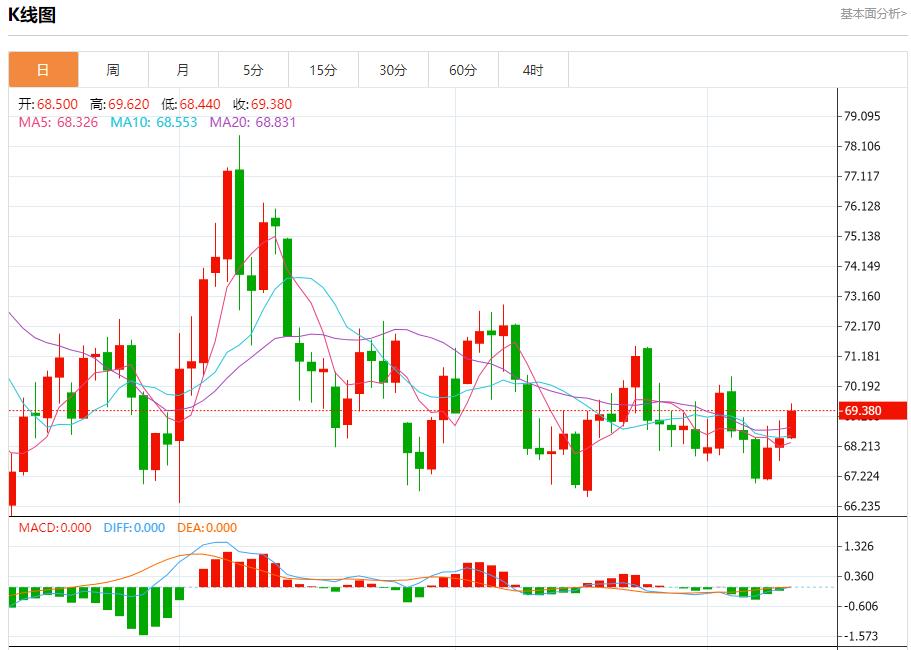Switch to the 4时 interval tab
The width and height of the screenshot is (911, 650).
533,70
